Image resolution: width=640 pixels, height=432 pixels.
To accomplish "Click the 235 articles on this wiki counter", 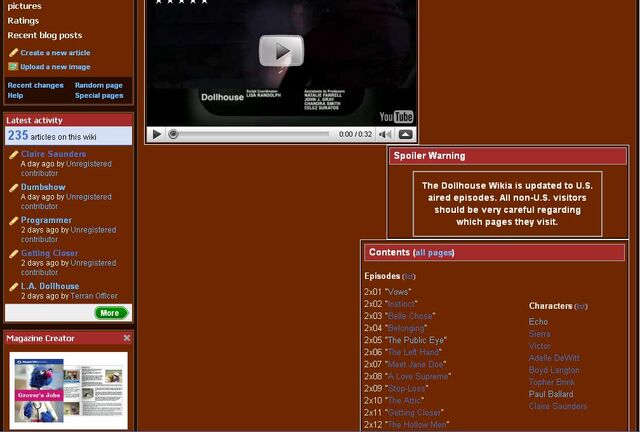I will [68, 136].
